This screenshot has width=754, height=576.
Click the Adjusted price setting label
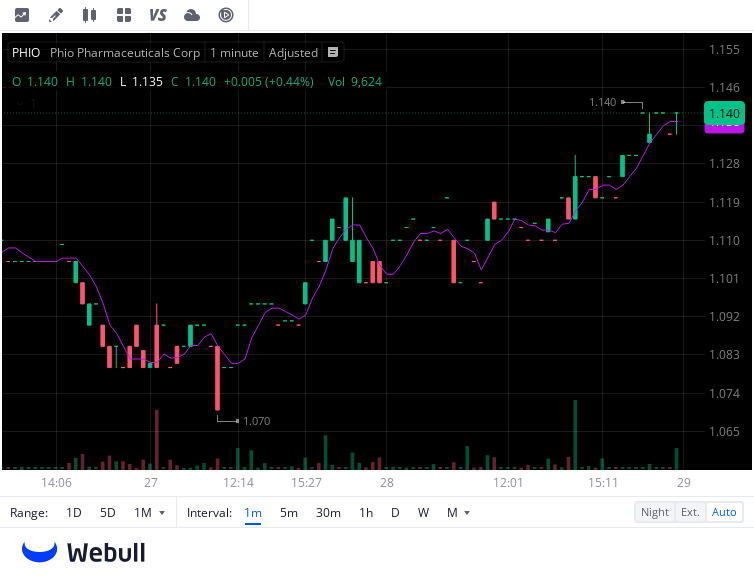[293, 52]
